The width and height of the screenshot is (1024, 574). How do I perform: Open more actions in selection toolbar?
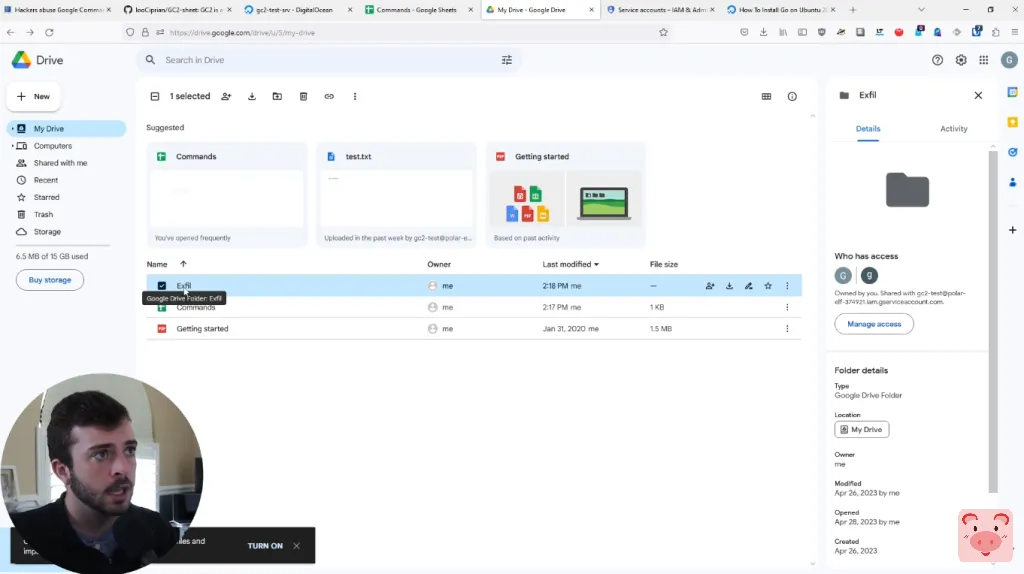[355, 96]
